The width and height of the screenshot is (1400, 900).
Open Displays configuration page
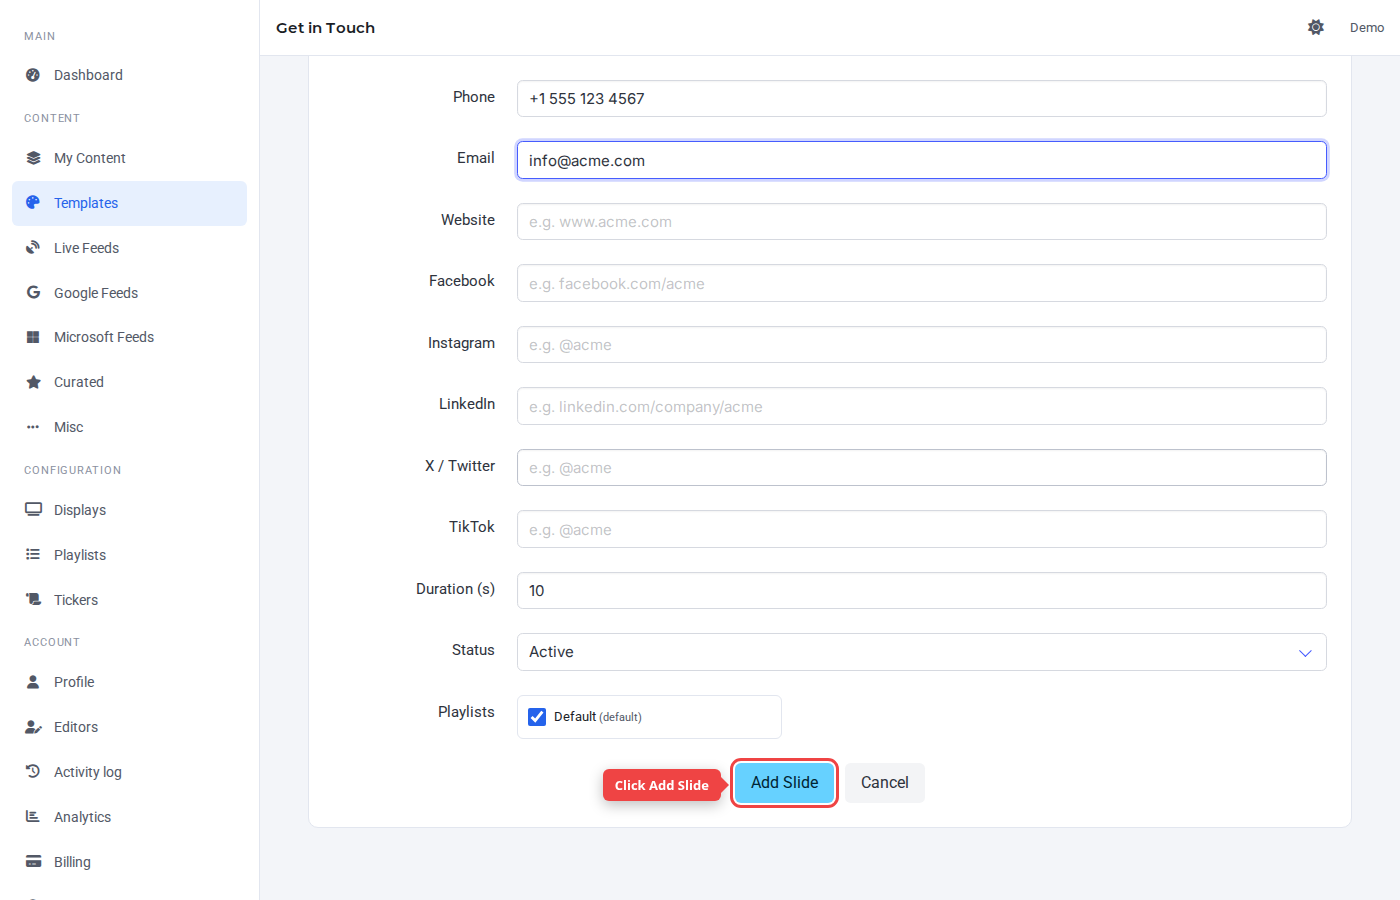(x=129, y=510)
